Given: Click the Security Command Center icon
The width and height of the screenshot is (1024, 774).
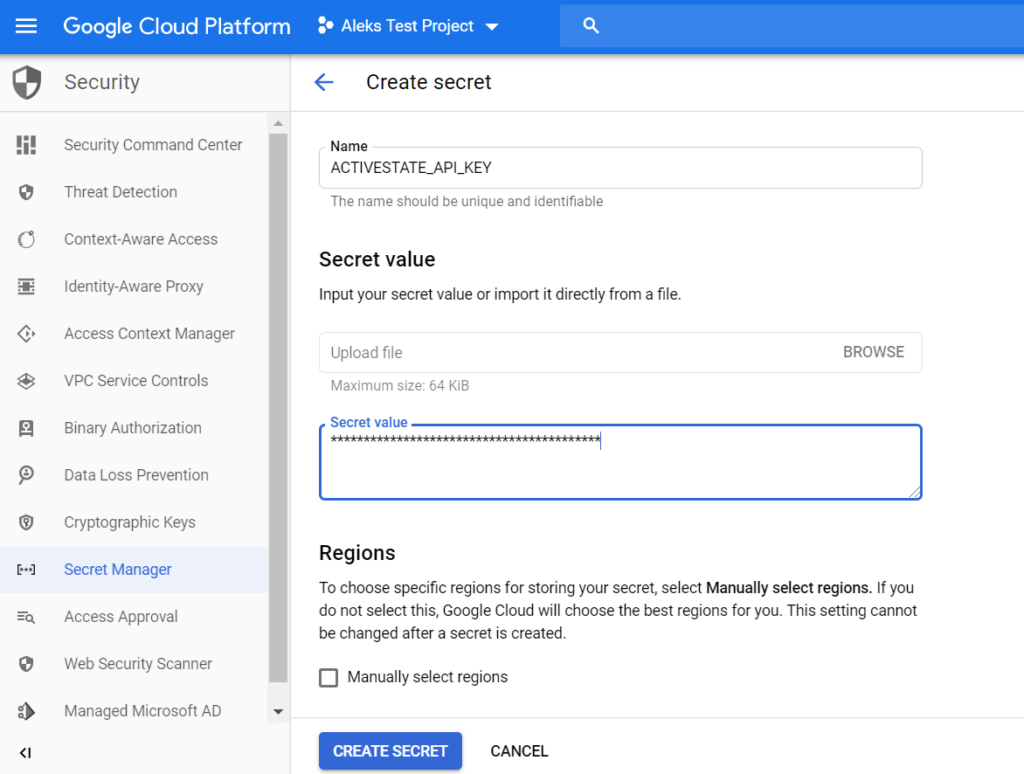Looking at the screenshot, I should click(x=26, y=145).
